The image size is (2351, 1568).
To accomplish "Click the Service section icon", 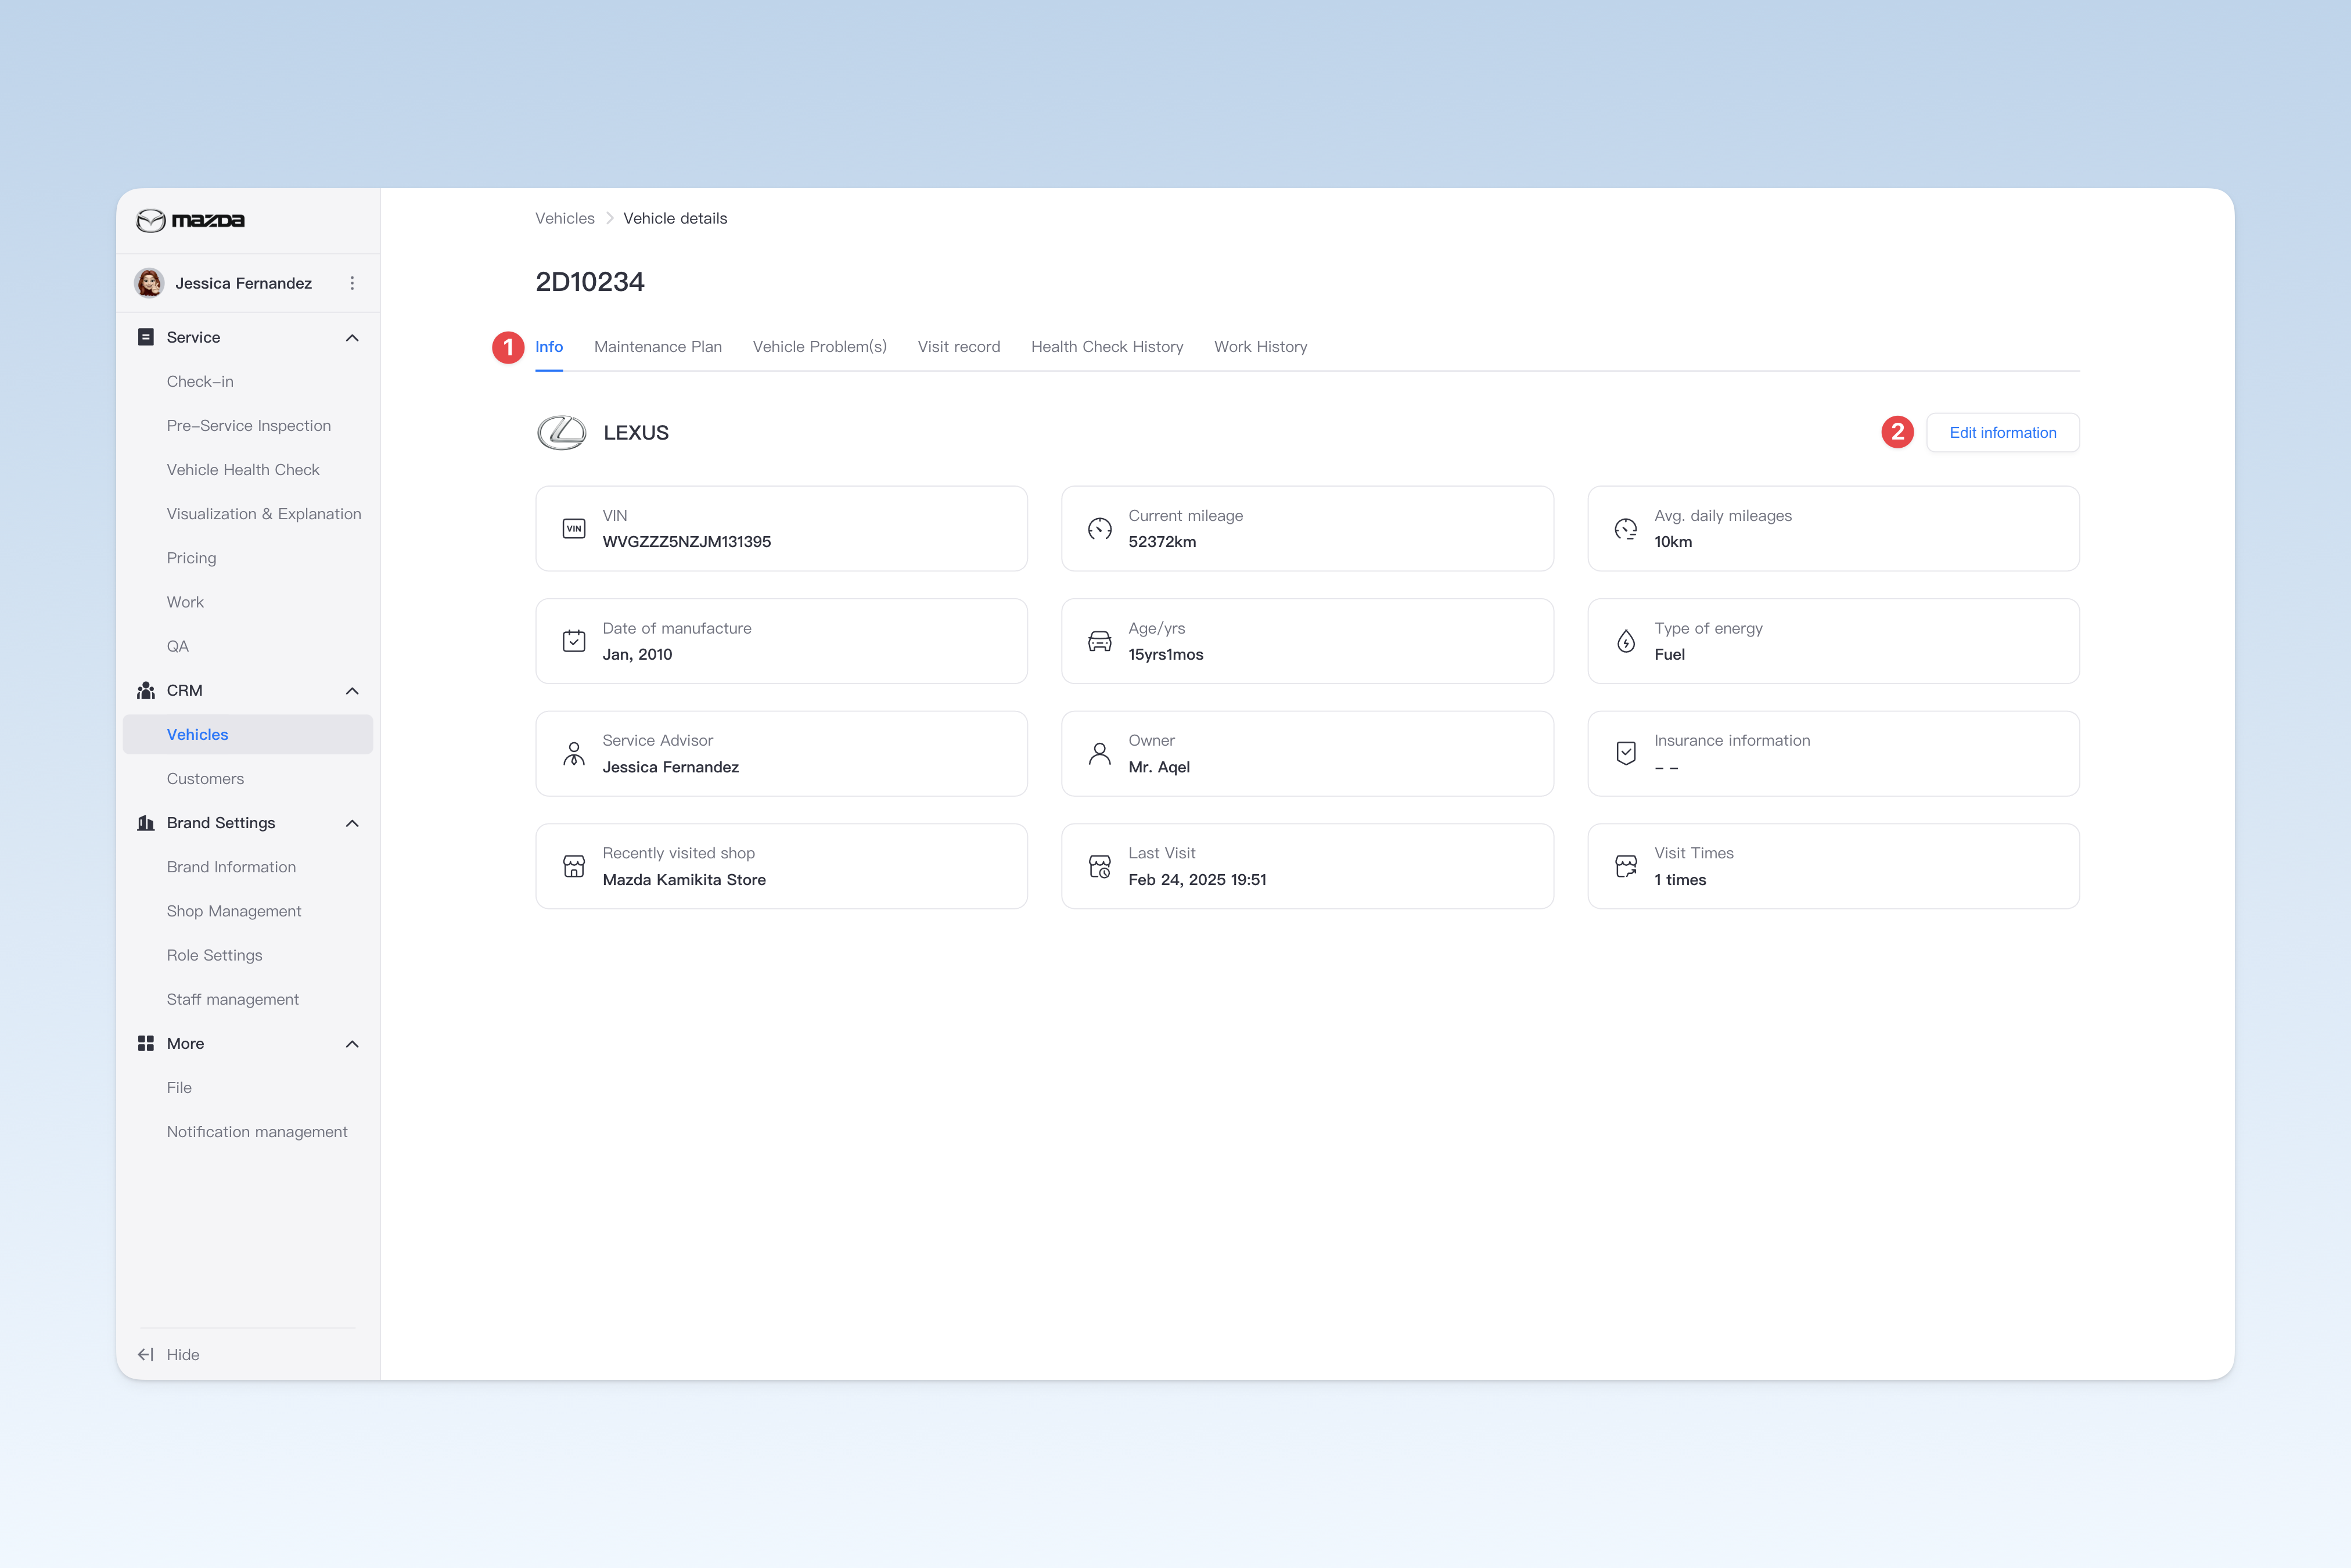I will (x=146, y=337).
